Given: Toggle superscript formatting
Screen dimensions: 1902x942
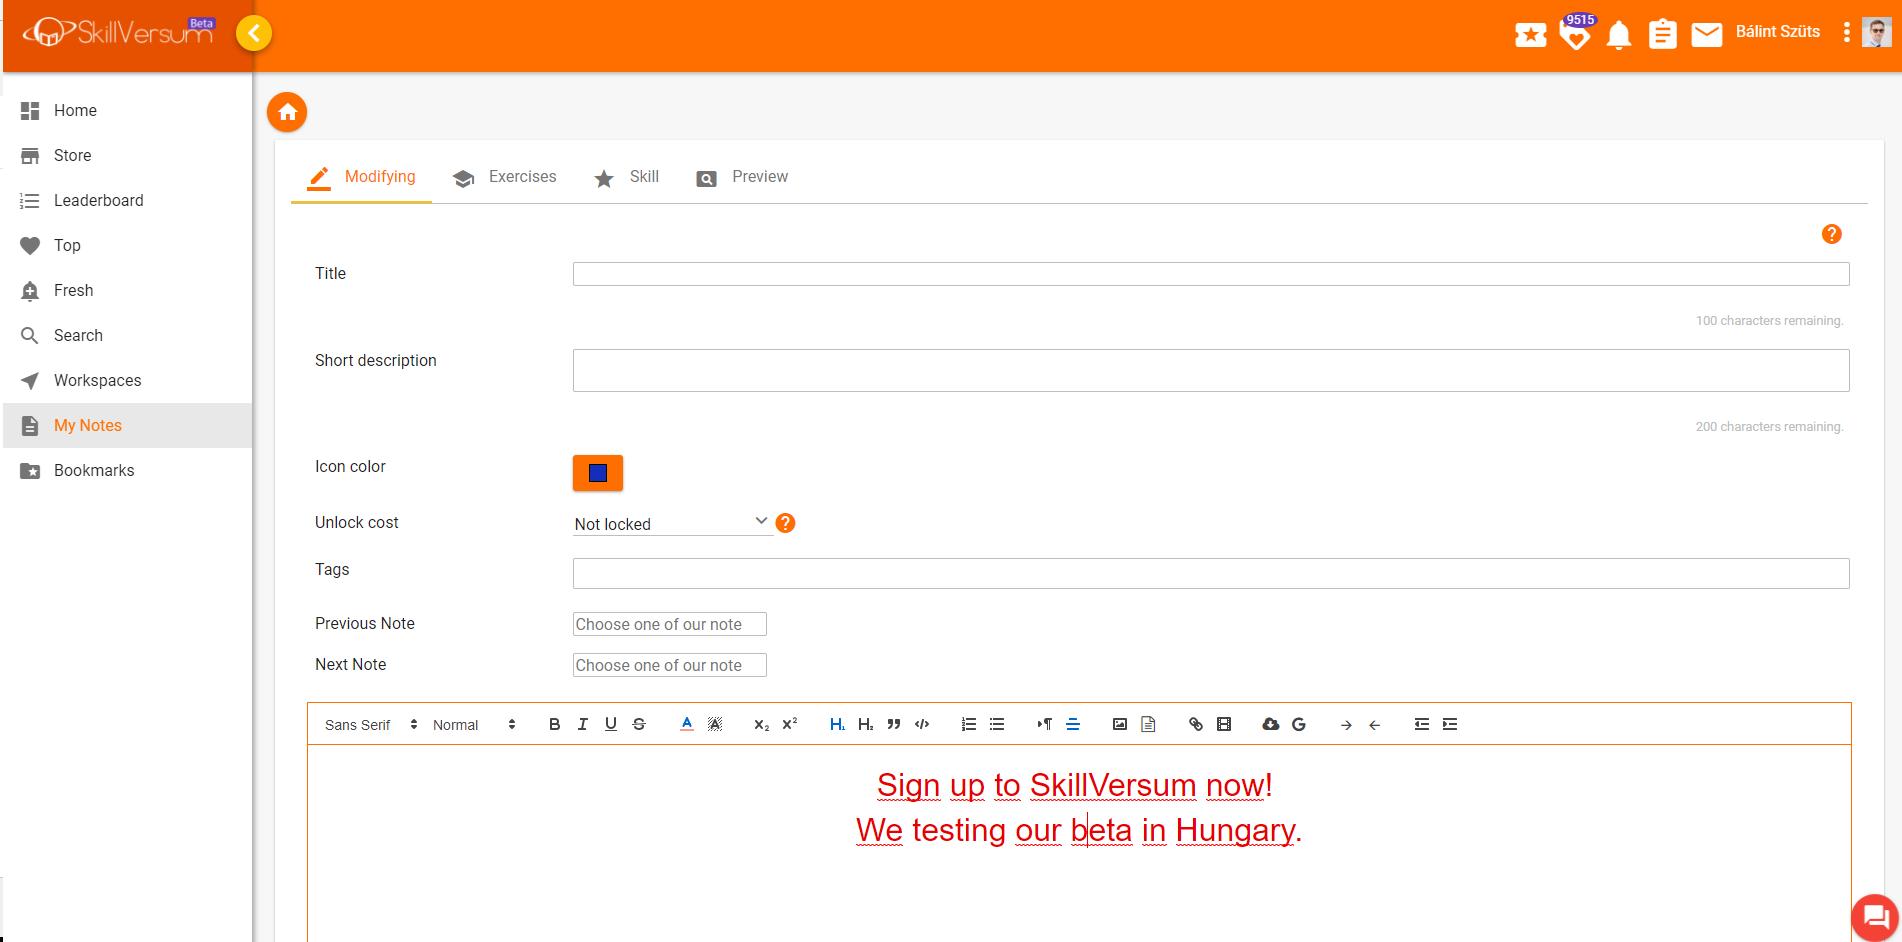Looking at the screenshot, I should coord(790,724).
